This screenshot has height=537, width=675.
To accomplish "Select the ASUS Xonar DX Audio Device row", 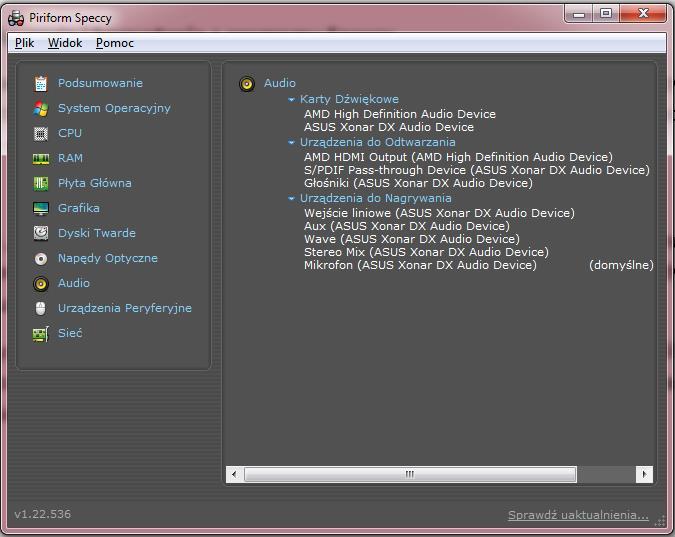I will (x=389, y=127).
